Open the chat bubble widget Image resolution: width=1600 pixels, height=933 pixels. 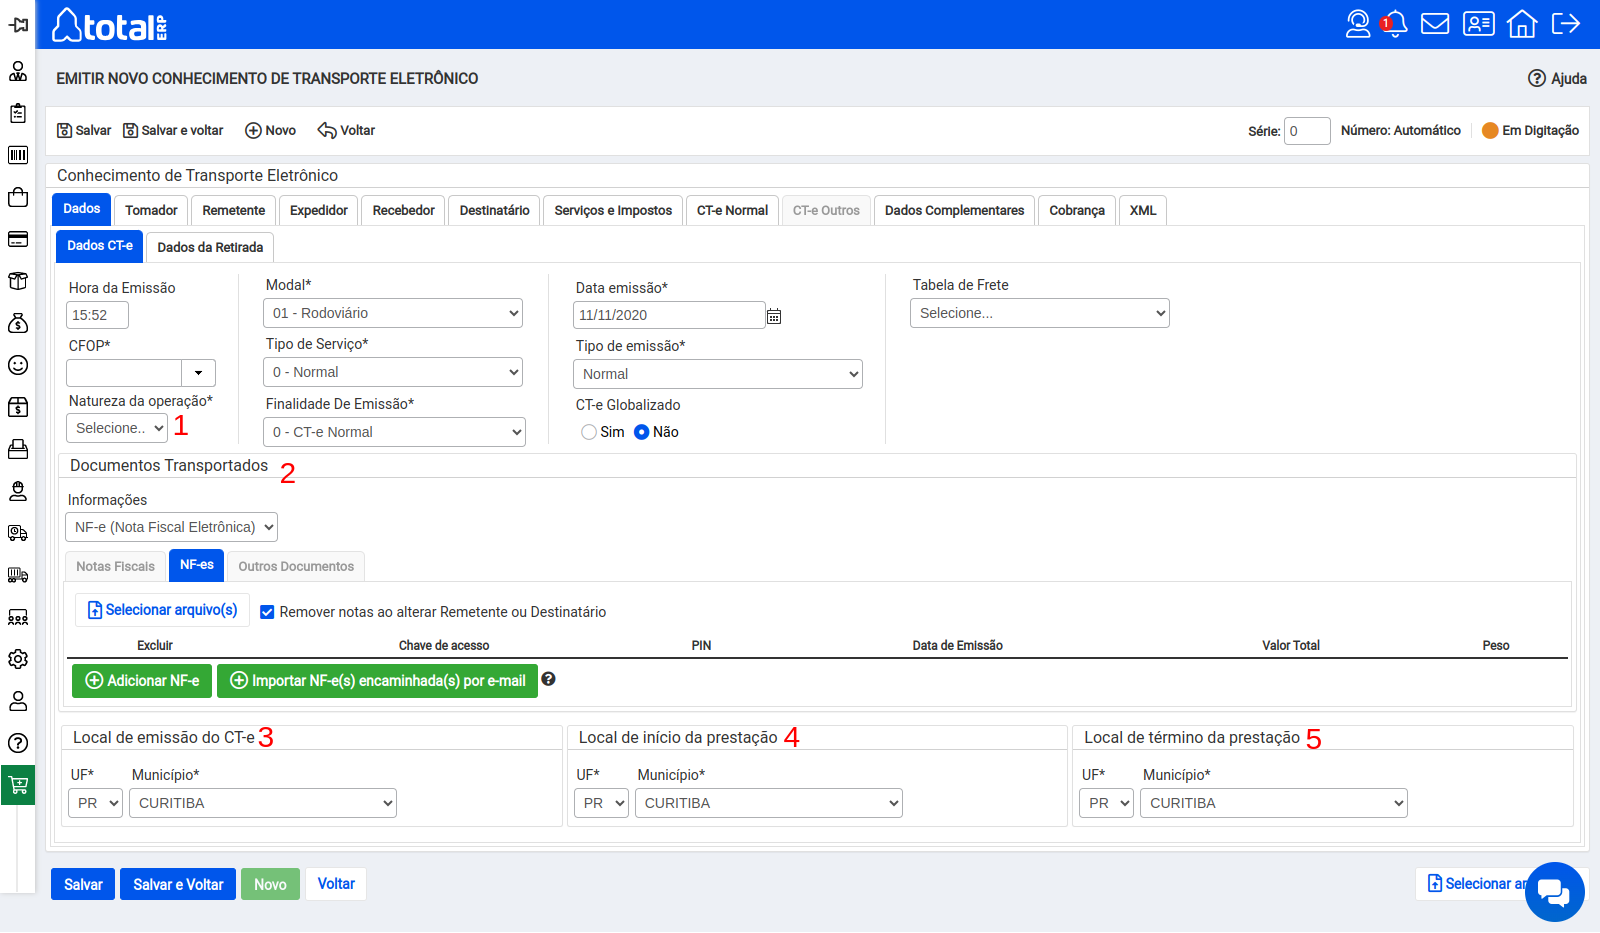(x=1555, y=892)
